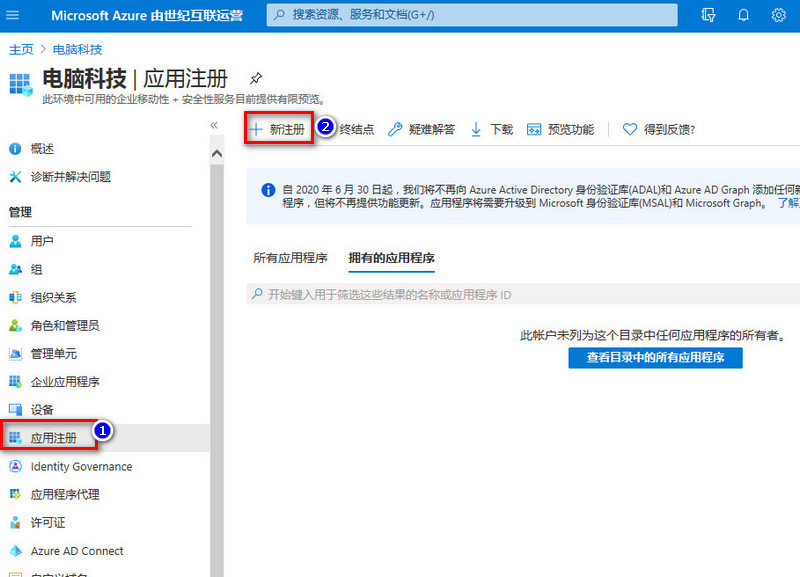Open 企业应用程序 in sidebar
Image resolution: width=800 pixels, height=577 pixels.
pos(54,382)
